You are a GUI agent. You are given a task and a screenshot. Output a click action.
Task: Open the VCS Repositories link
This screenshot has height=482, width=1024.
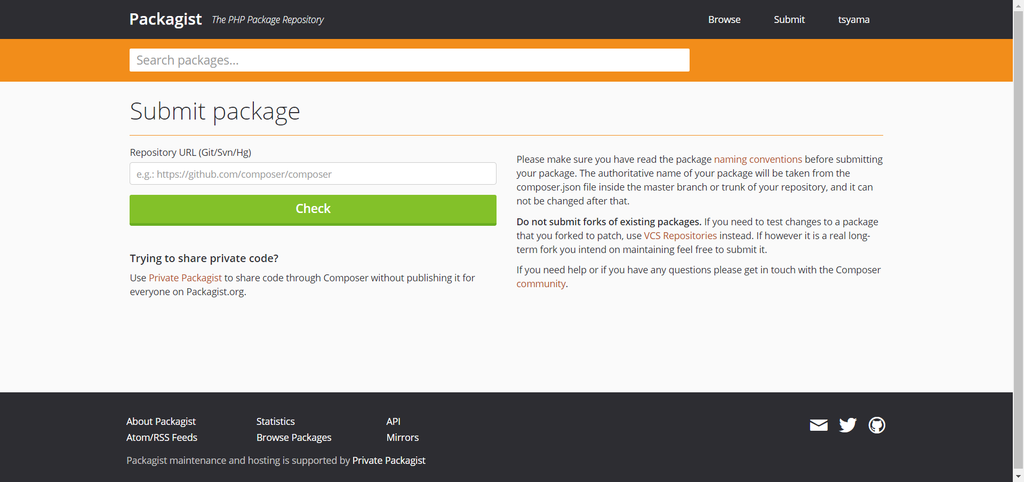coord(680,235)
